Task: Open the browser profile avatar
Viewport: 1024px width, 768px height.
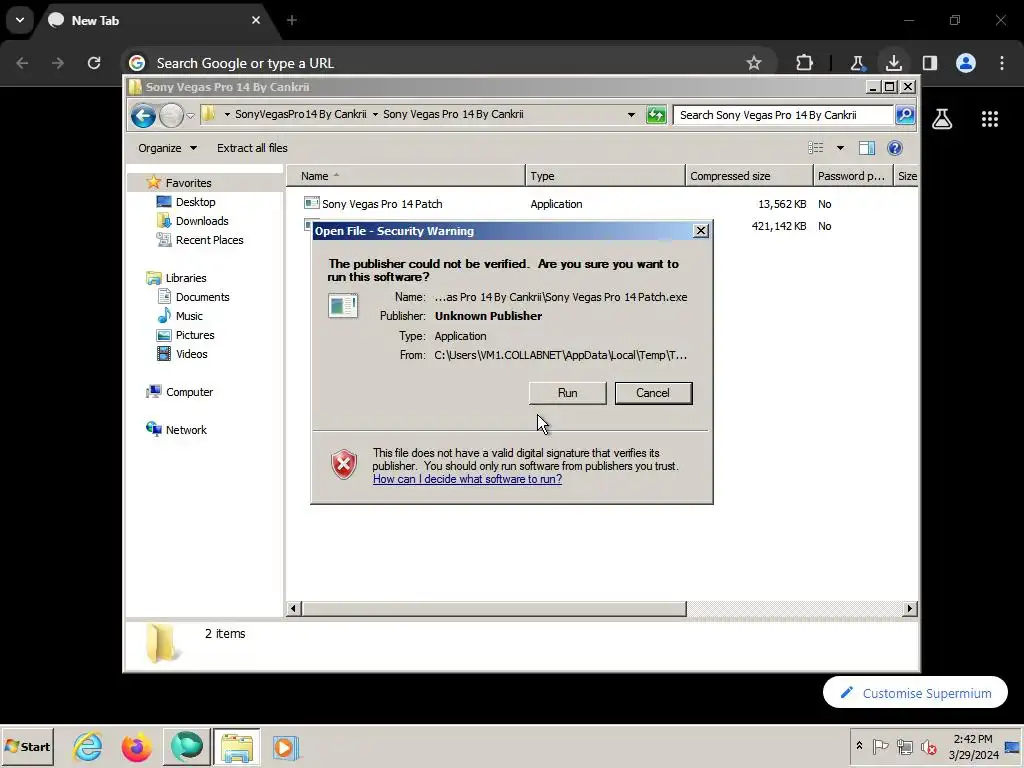Action: [966, 63]
